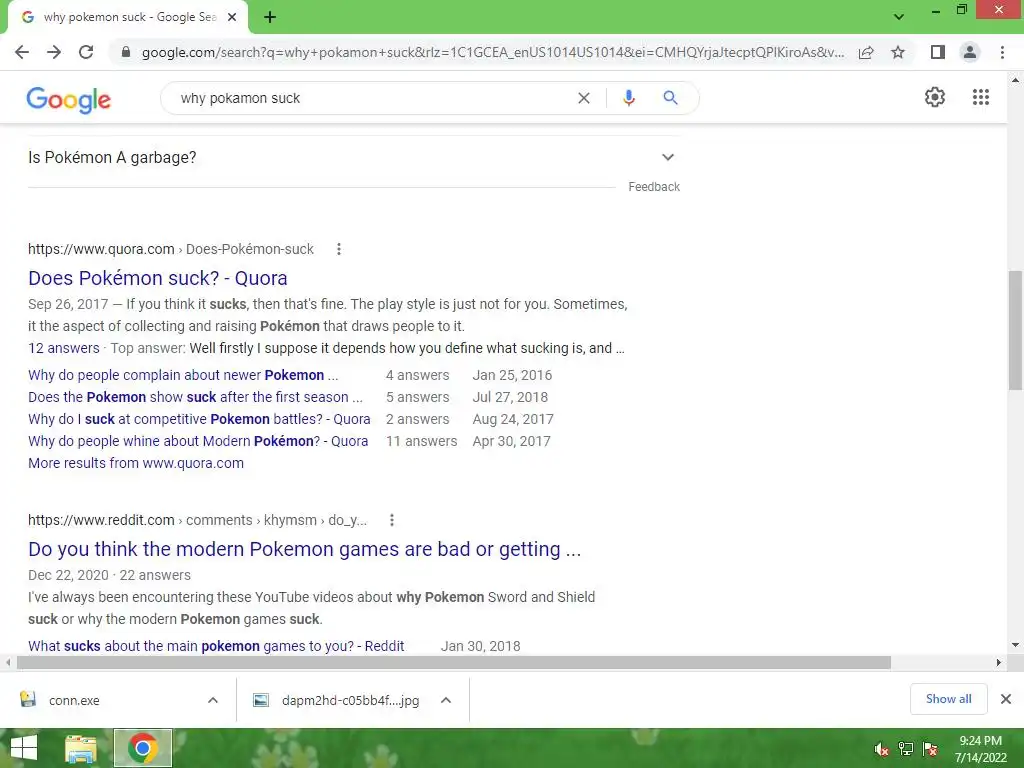1024x768 pixels.
Task: Go forward to the next page
Action: (x=54, y=52)
